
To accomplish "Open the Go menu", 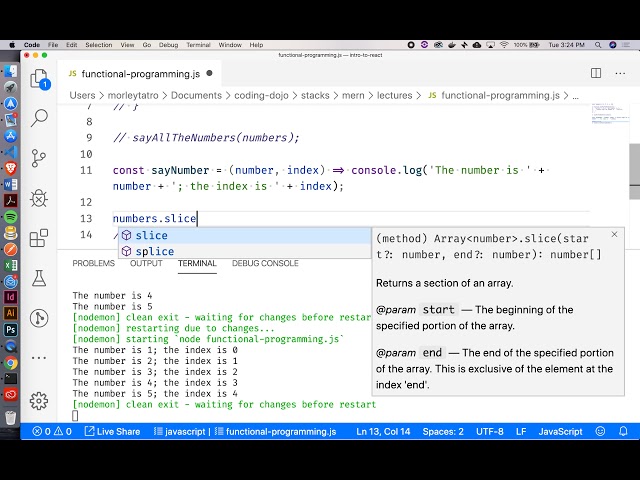I will coord(147,45).
